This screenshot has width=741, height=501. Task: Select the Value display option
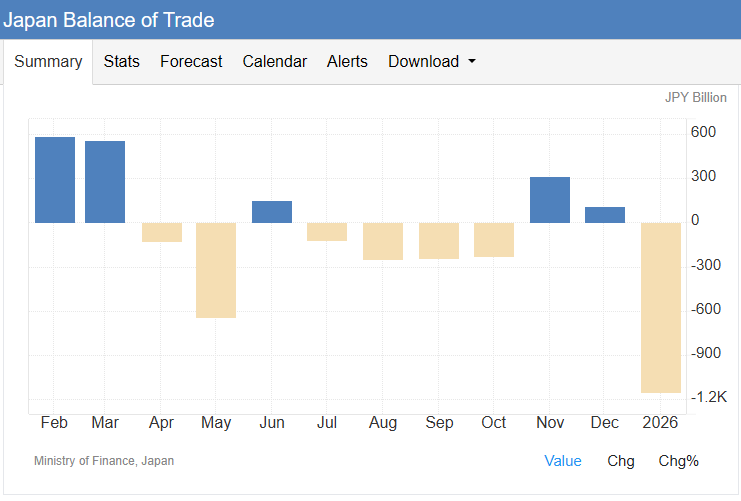[x=562, y=461]
